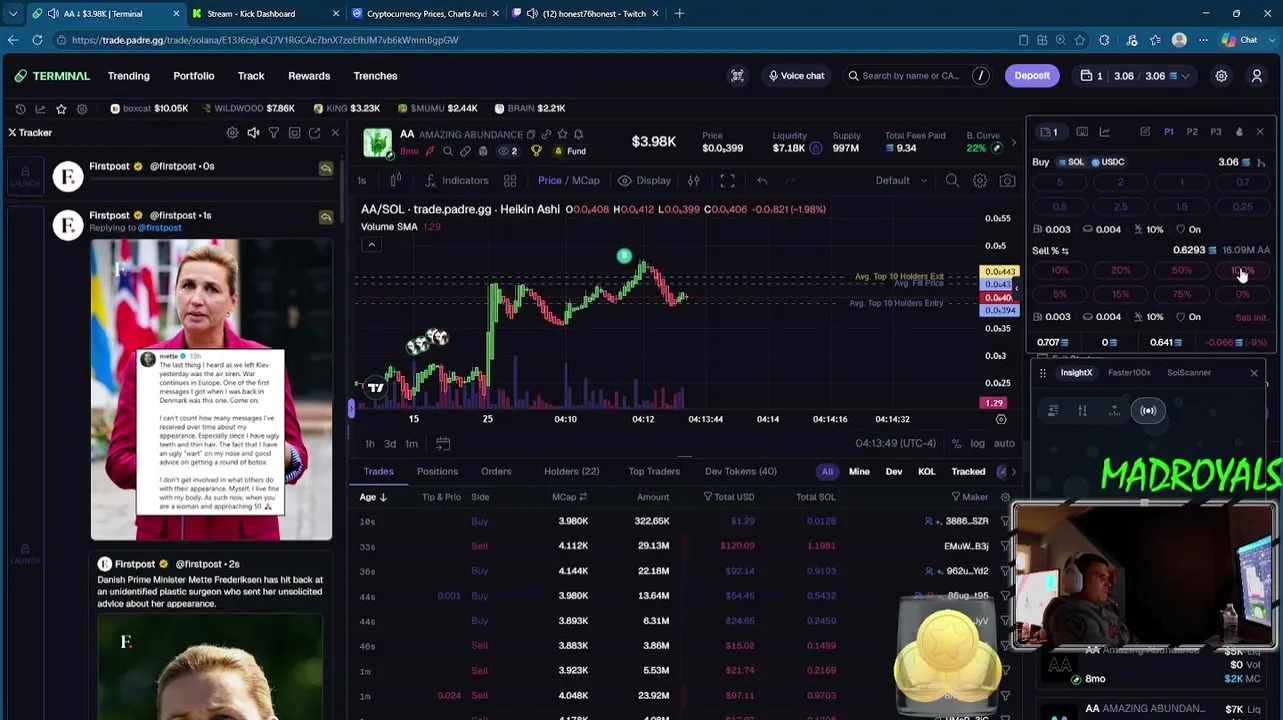The image size is (1283, 720).
Task: Open the X Tracker filter funnel
Action: tap(273, 133)
